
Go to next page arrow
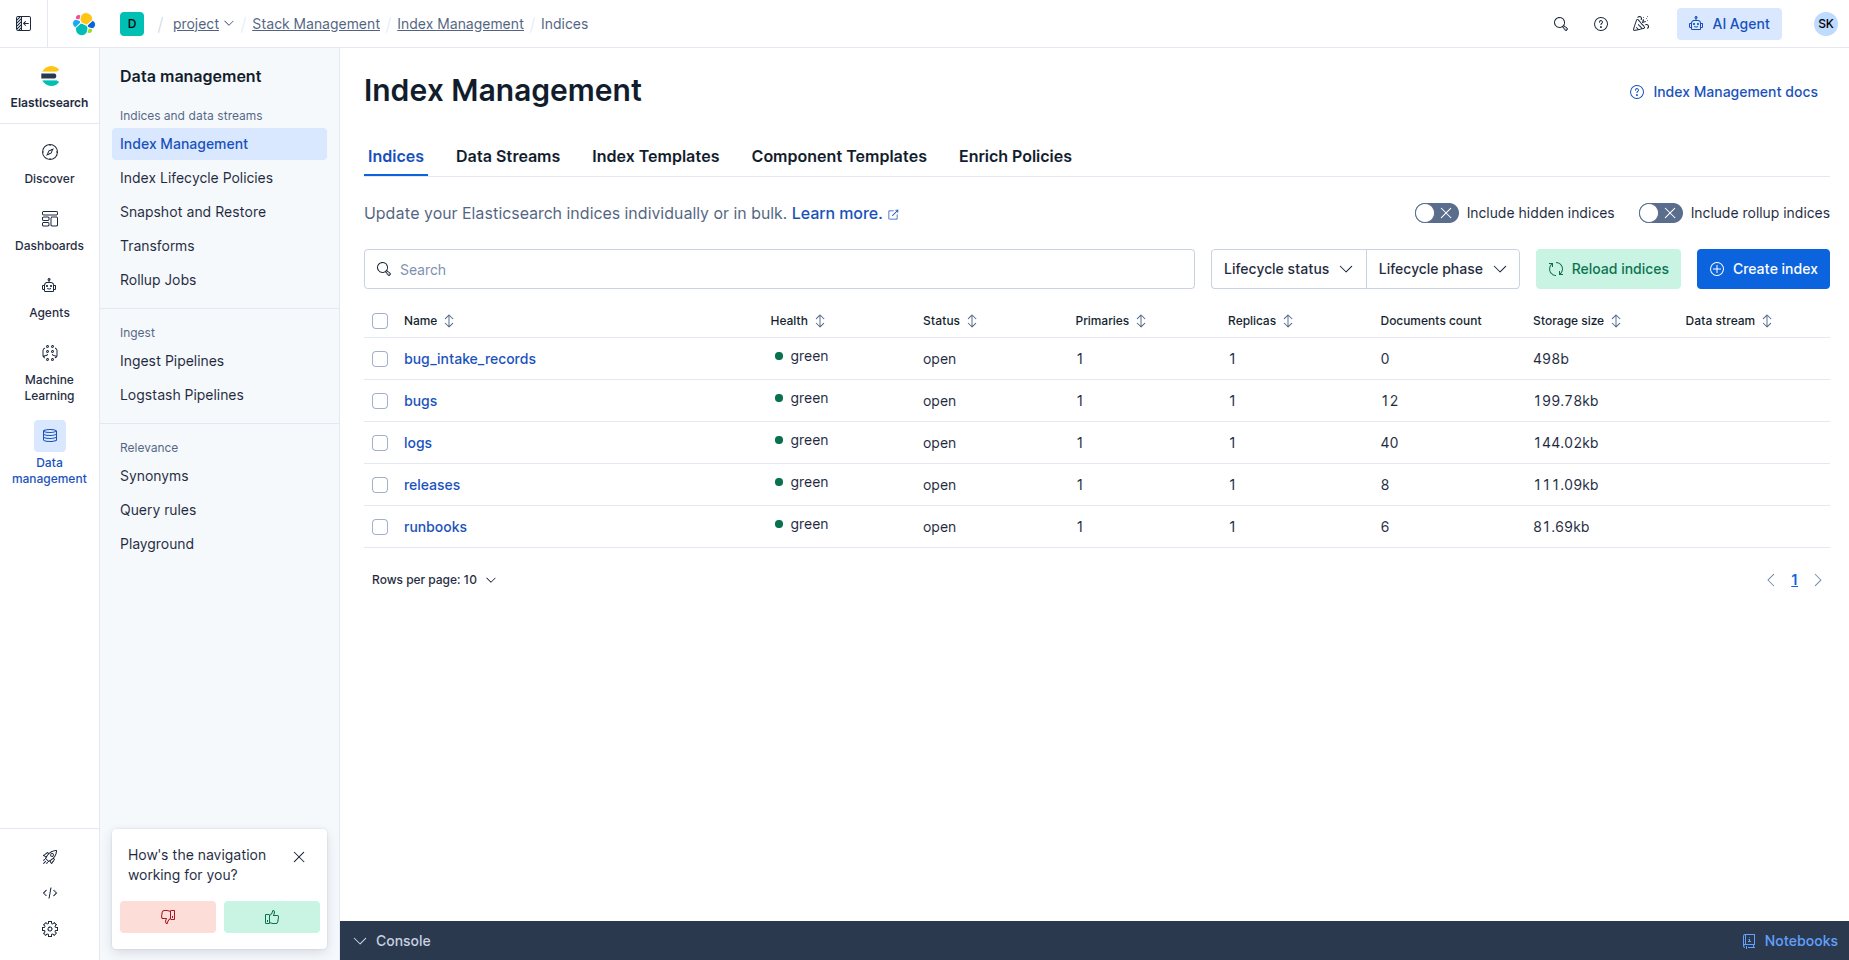tap(1818, 580)
